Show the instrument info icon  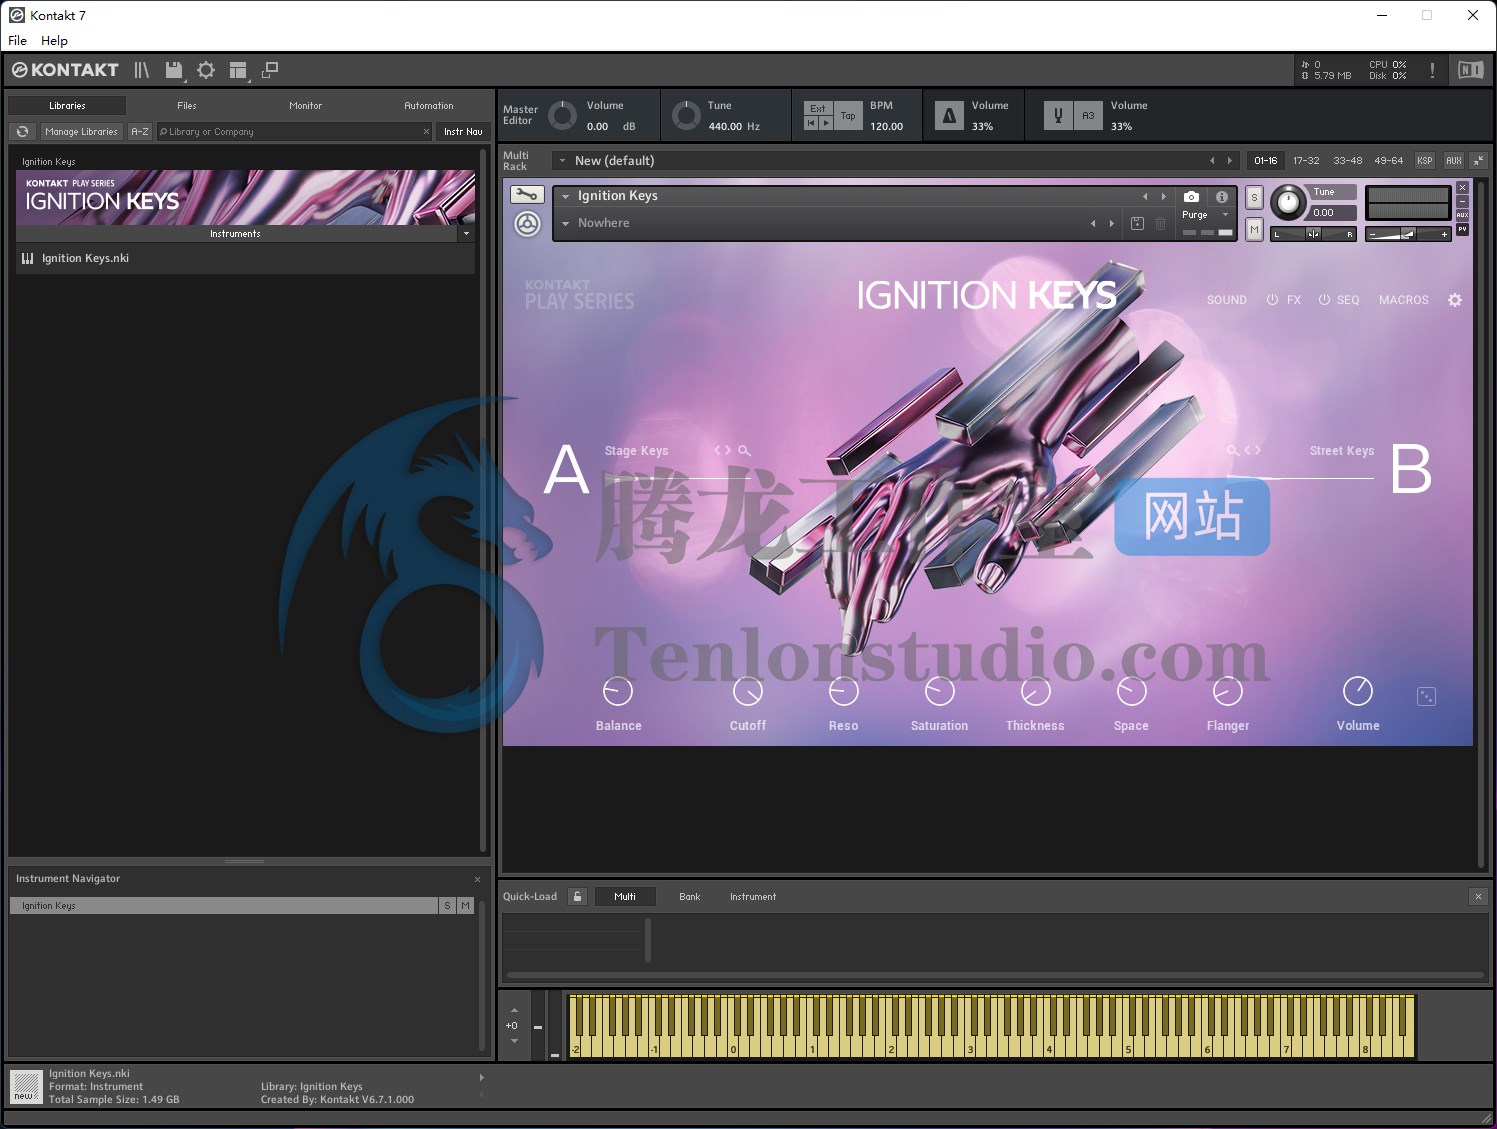[1221, 197]
